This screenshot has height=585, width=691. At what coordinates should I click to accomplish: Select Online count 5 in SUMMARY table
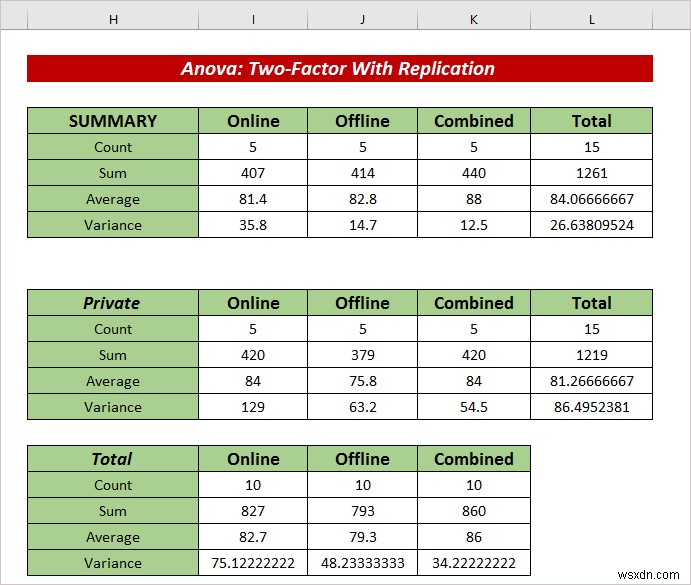(253, 147)
